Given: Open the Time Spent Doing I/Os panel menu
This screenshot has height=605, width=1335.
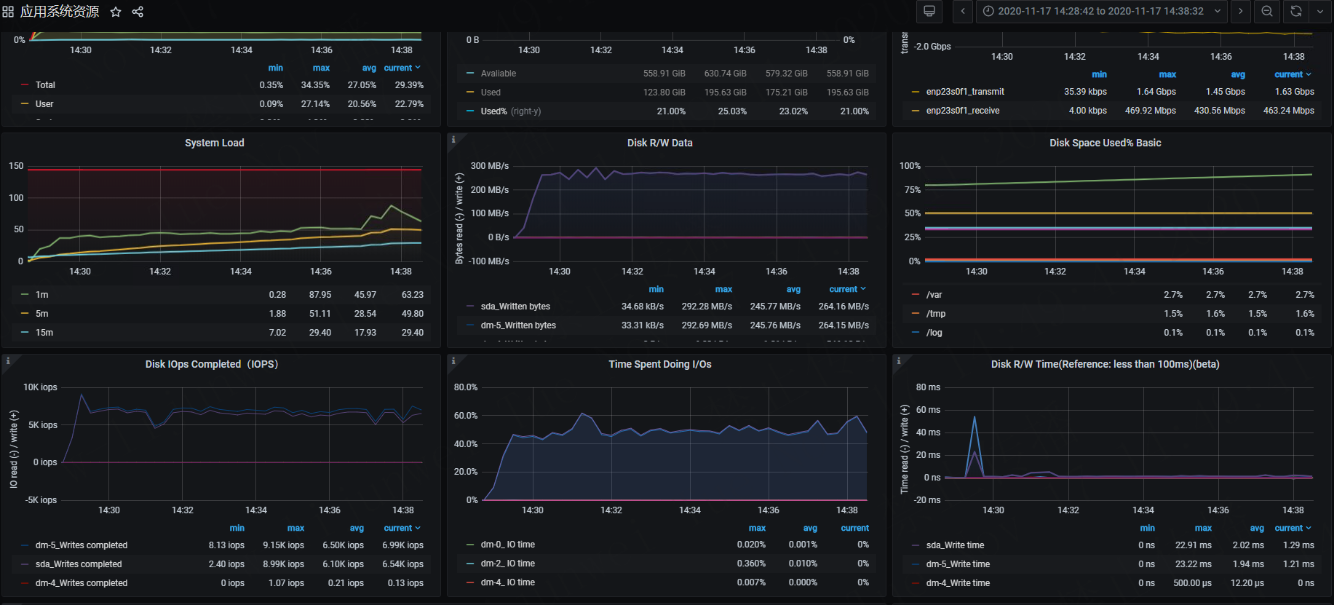Looking at the screenshot, I should click(x=660, y=364).
